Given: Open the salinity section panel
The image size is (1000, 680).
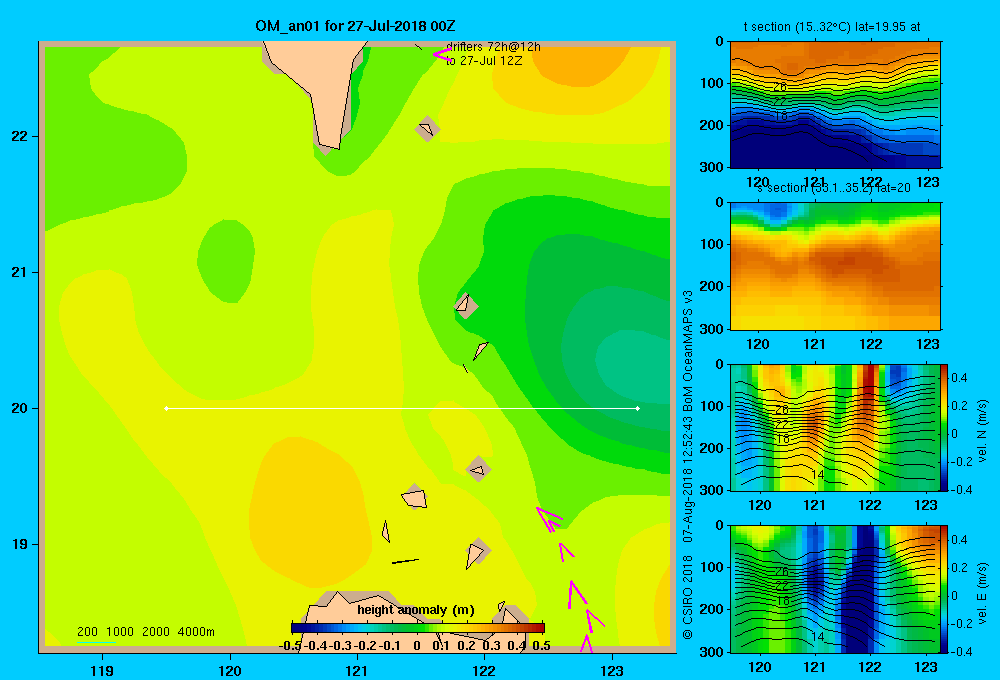Looking at the screenshot, I should coord(835,266).
